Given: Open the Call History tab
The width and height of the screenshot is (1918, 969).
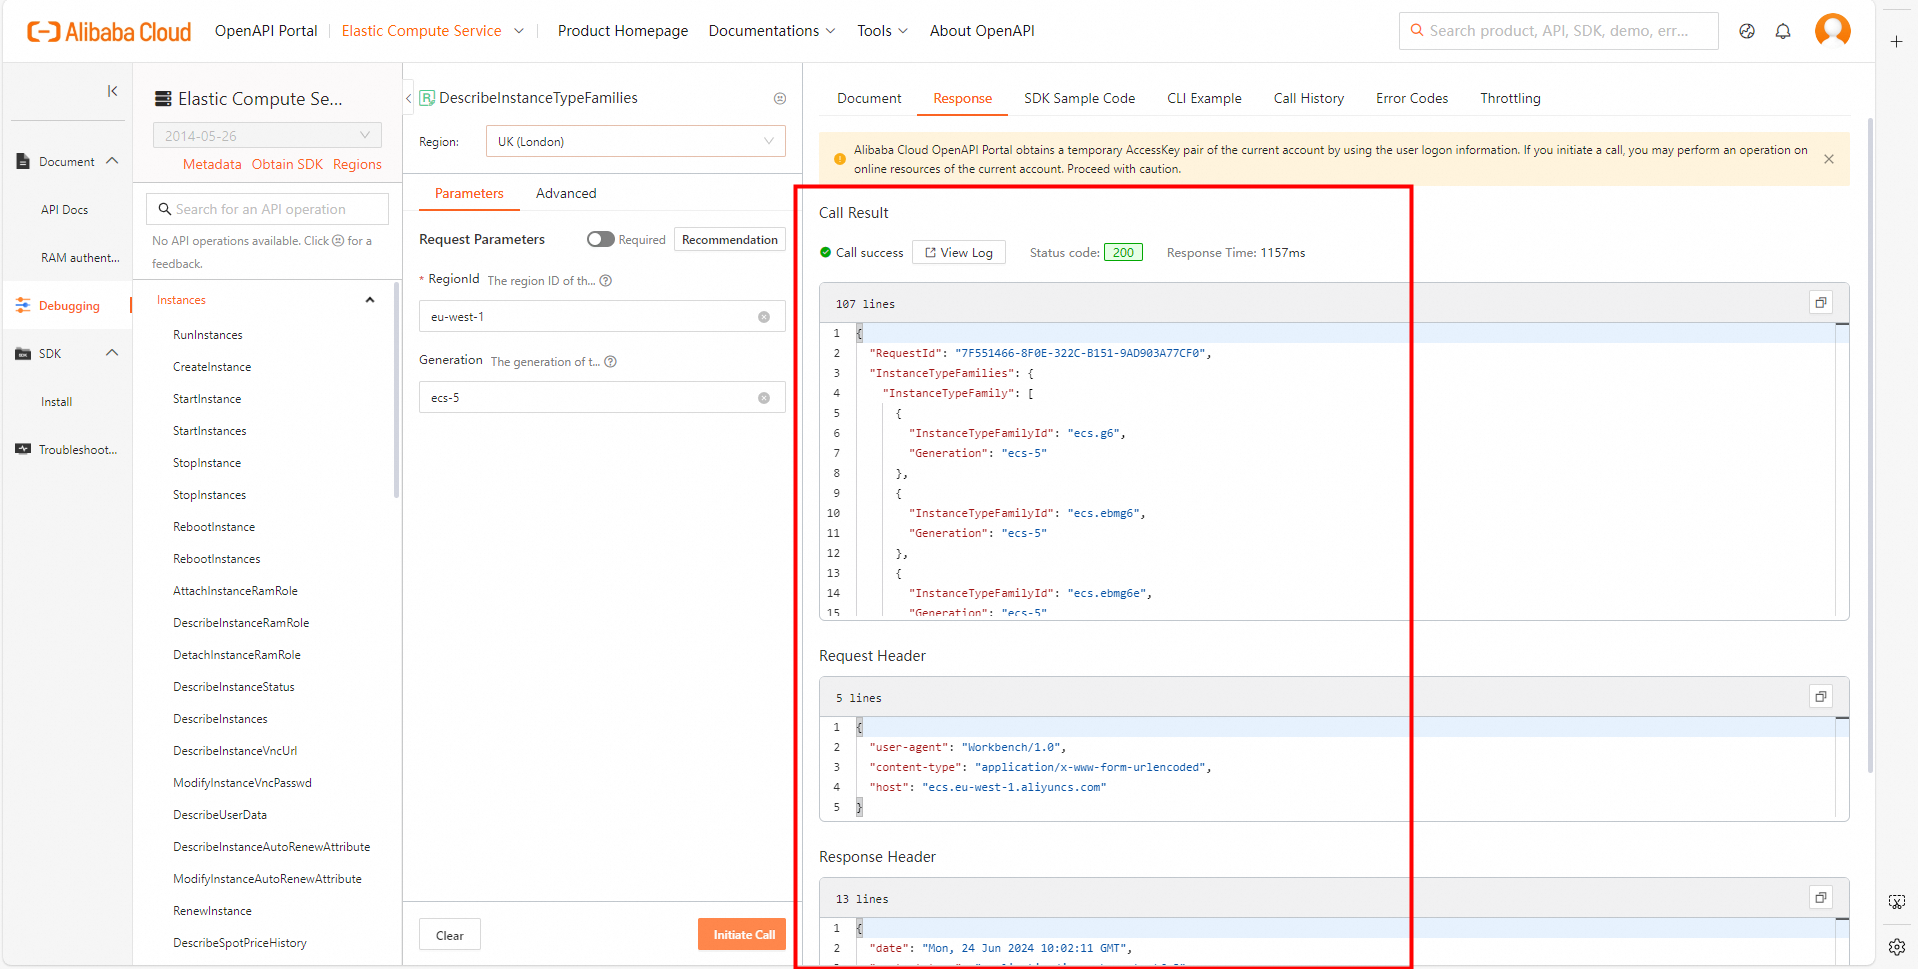Looking at the screenshot, I should [x=1308, y=98].
